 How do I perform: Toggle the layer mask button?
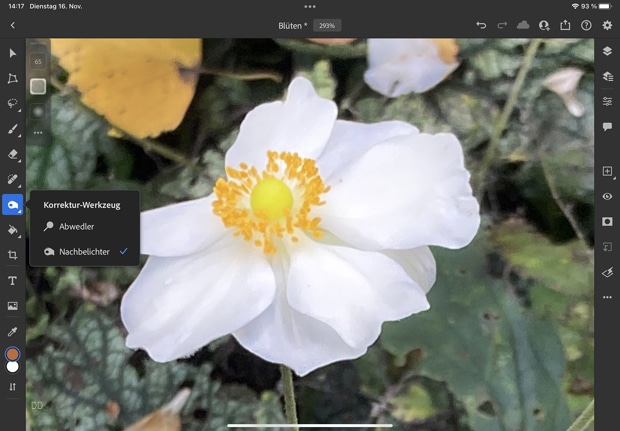coord(607,221)
